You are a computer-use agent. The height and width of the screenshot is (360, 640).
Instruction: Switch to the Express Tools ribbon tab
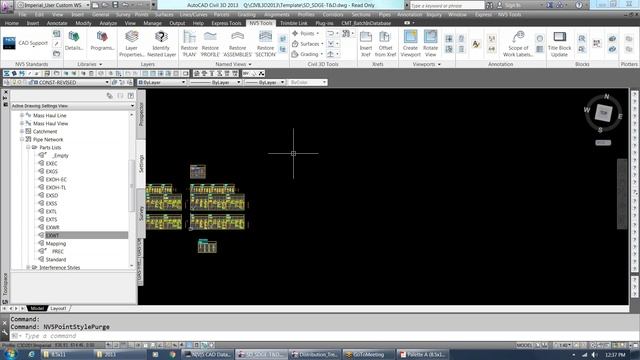click(x=226, y=23)
